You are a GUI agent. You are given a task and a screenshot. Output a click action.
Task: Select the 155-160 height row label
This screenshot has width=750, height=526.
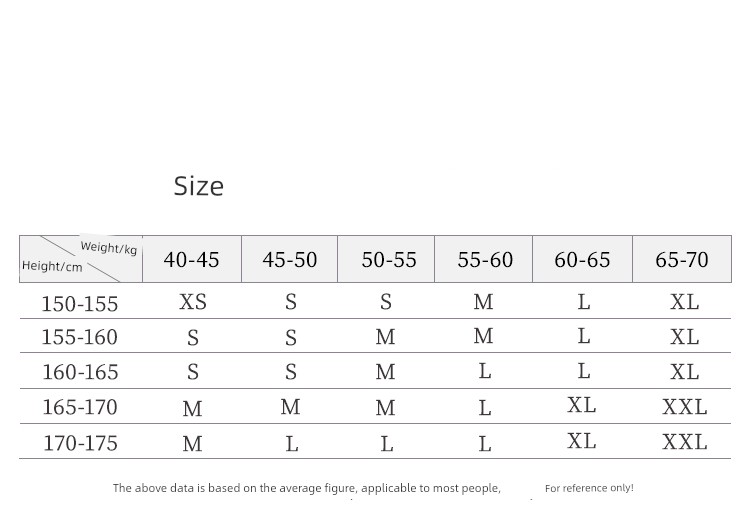pyautogui.click(x=79, y=337)
